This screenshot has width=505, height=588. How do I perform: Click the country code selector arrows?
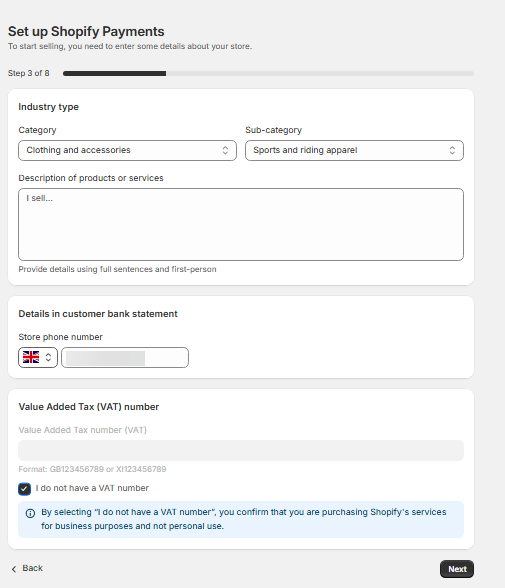click(48, 357)
